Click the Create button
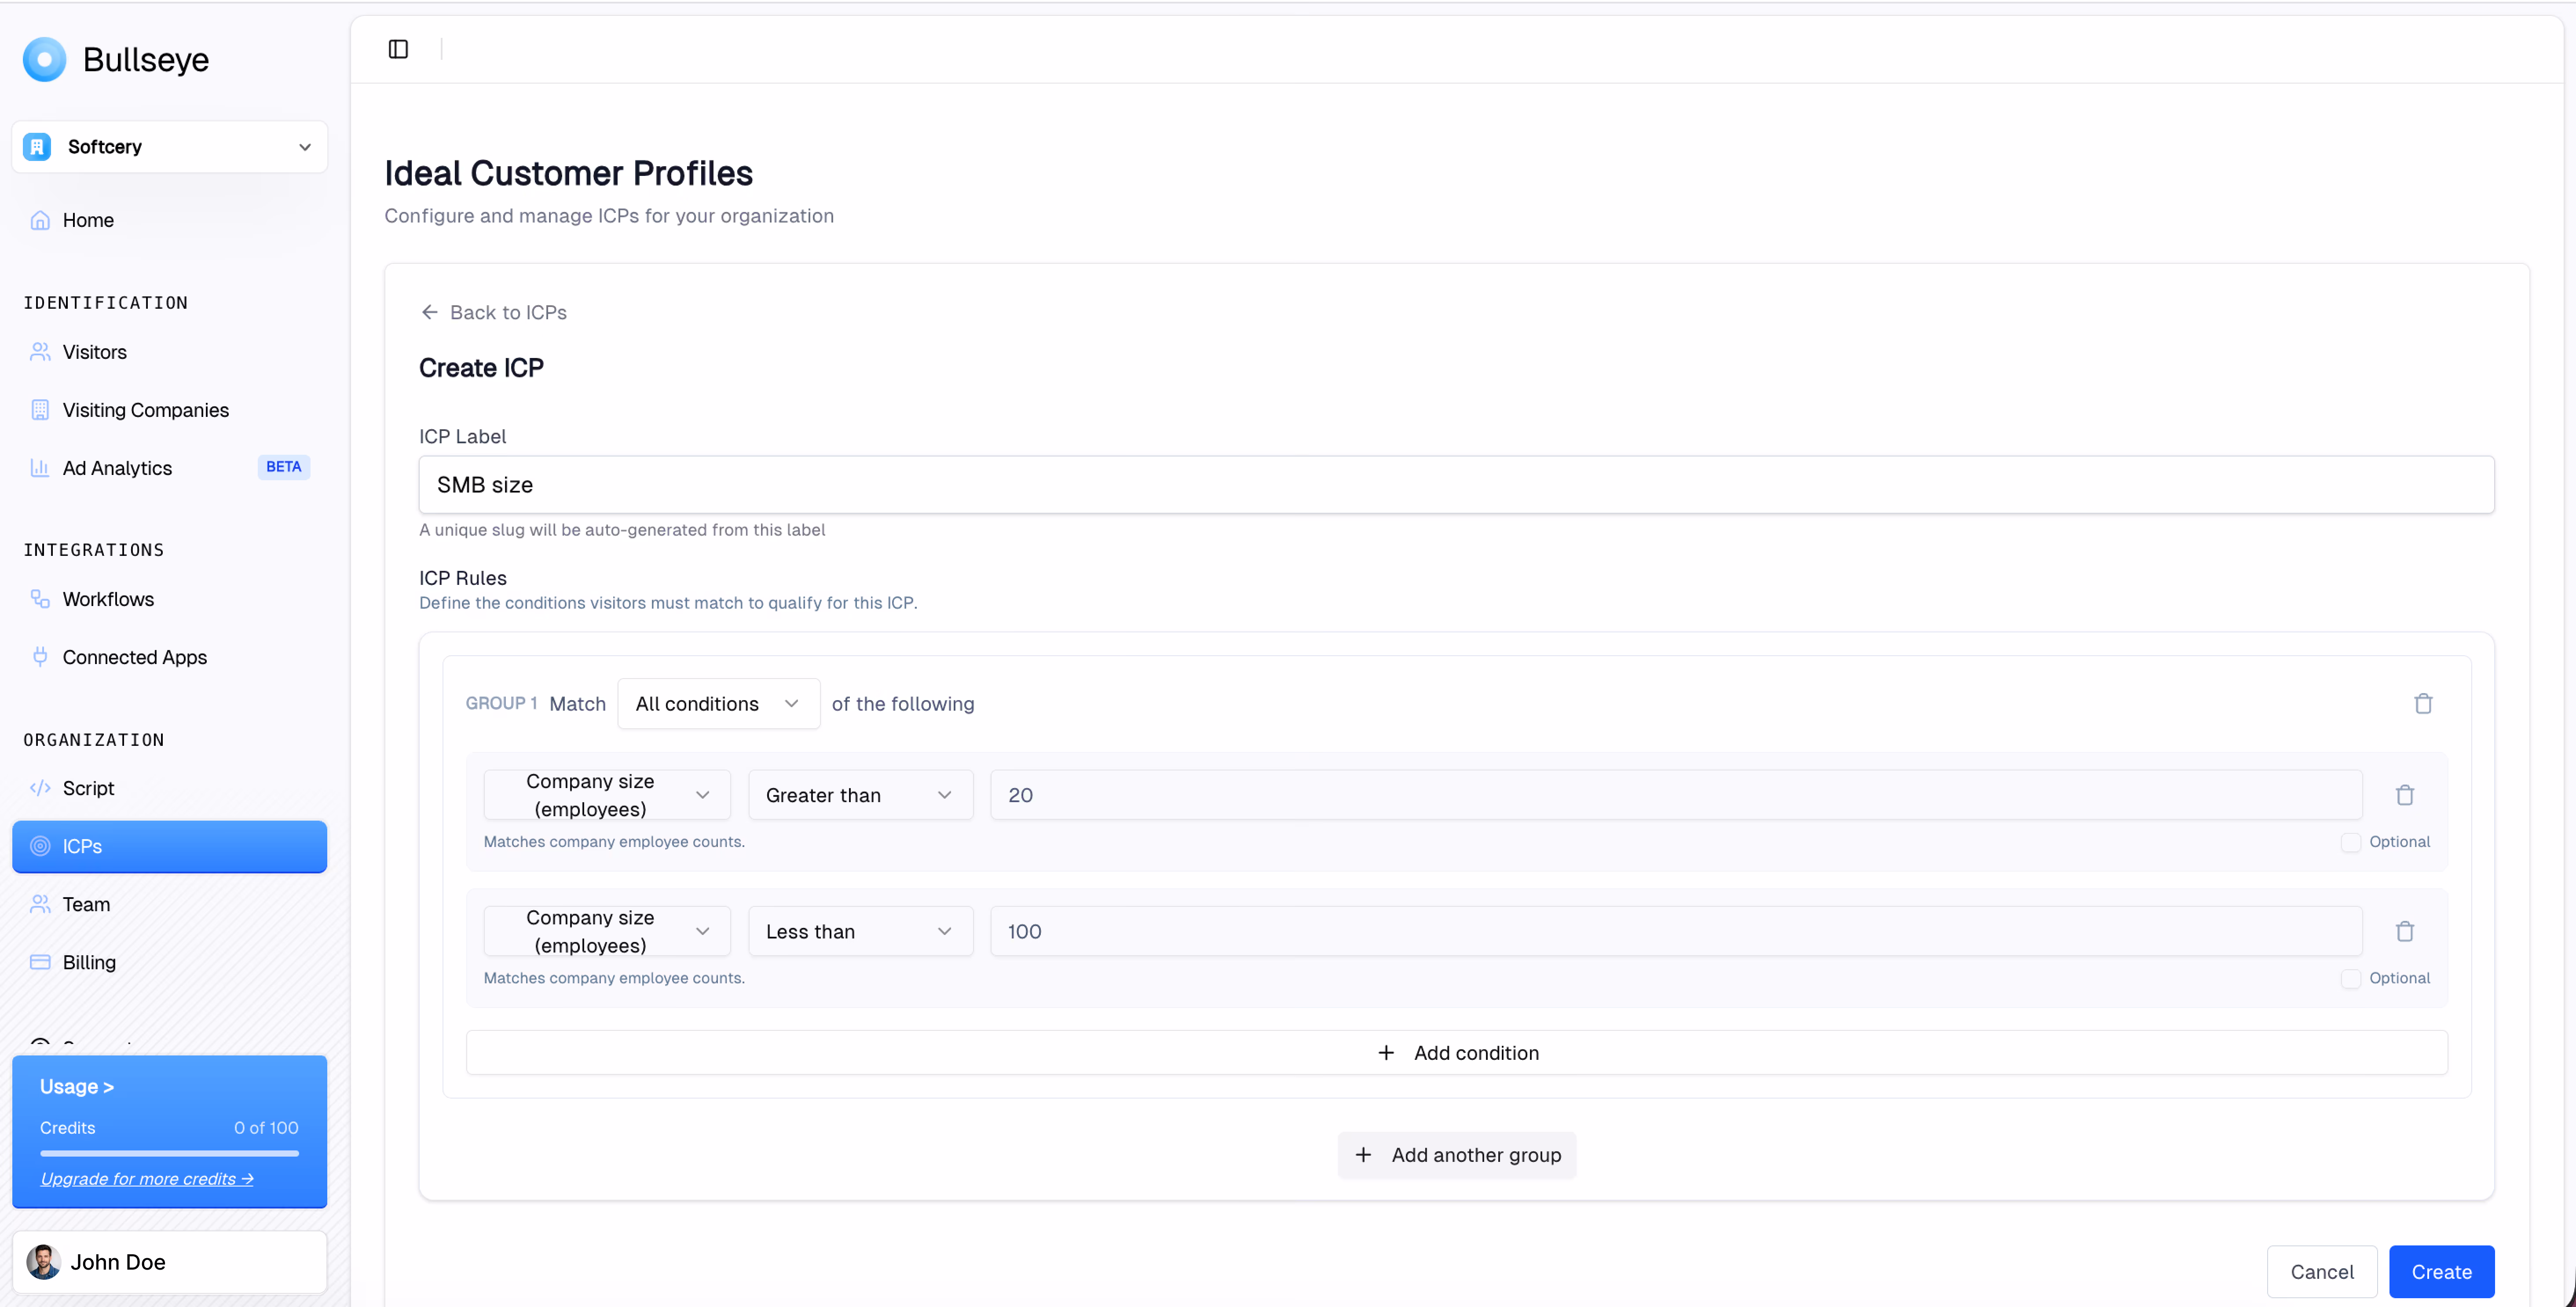 tap(2441, 1272)
